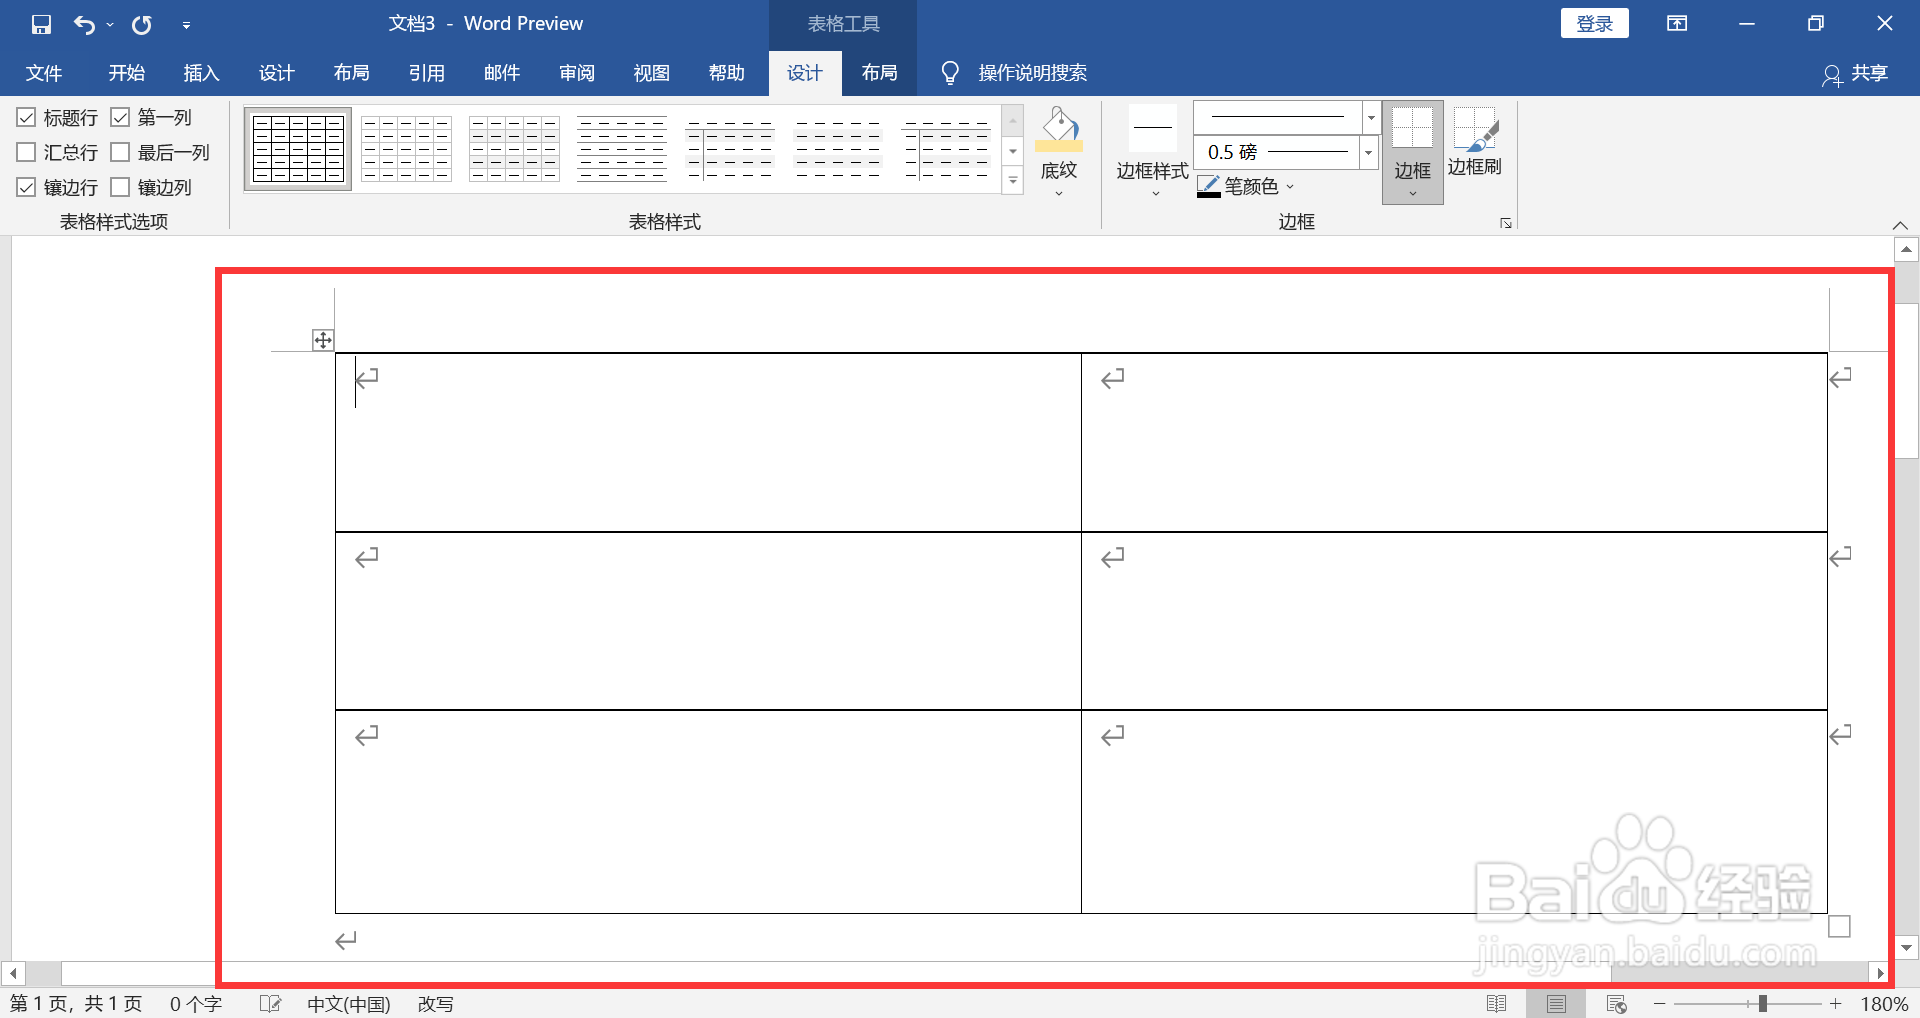Customize the quick access toolbar
This screenshot has width=1920, height=1018.
[x=186, y=25]
